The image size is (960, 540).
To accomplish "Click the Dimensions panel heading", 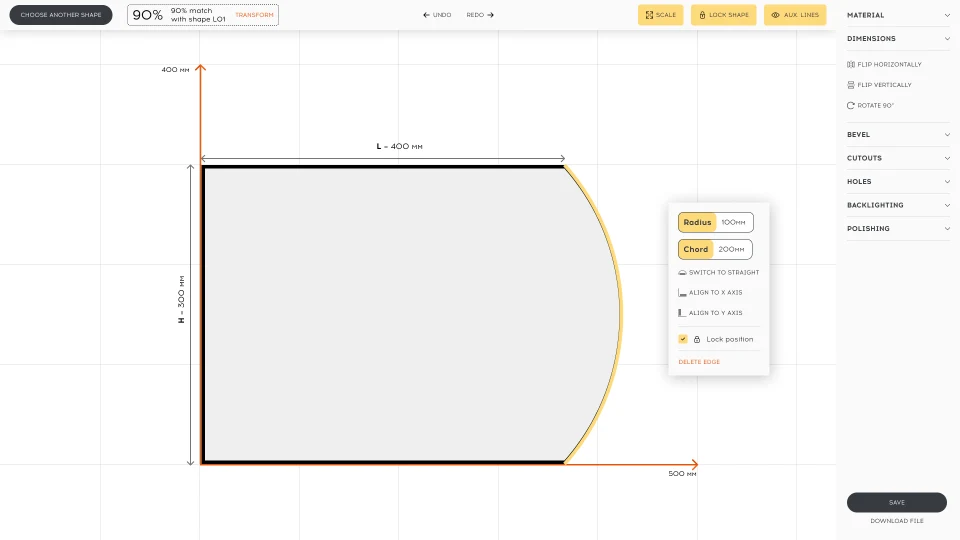I will pos(871,39).
